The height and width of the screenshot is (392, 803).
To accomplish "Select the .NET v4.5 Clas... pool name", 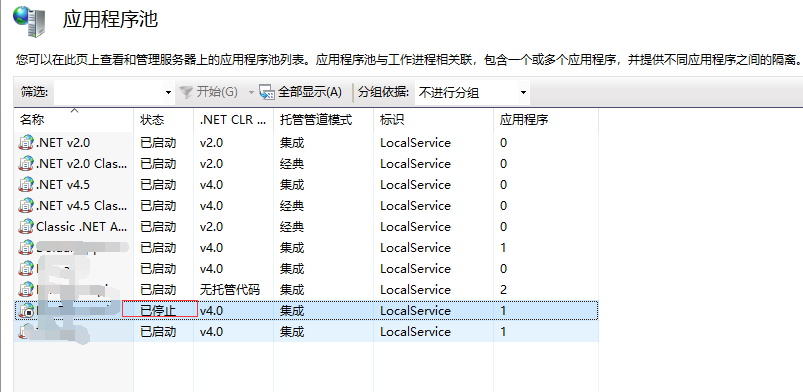I will coord(81,206).
